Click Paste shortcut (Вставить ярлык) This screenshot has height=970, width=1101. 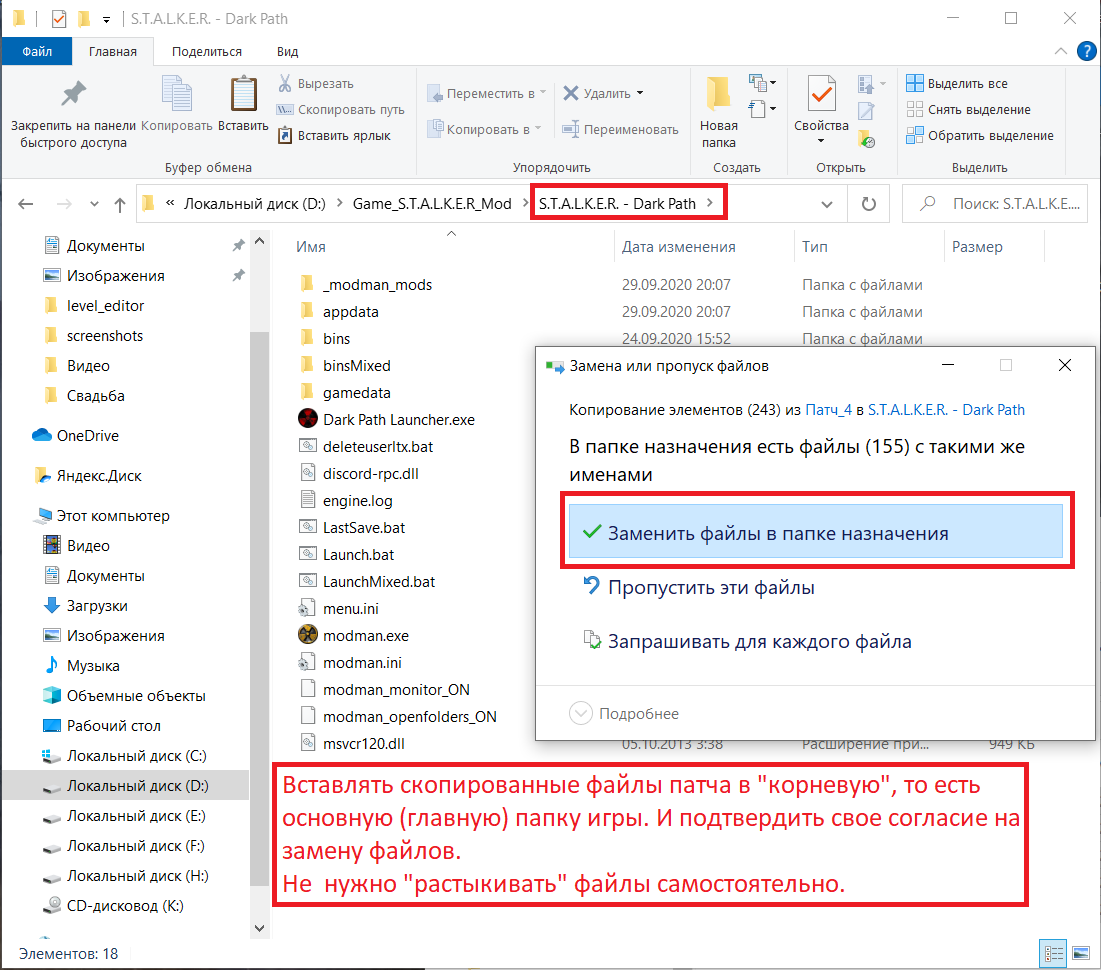pyautogui.click(x=334, y=136)
